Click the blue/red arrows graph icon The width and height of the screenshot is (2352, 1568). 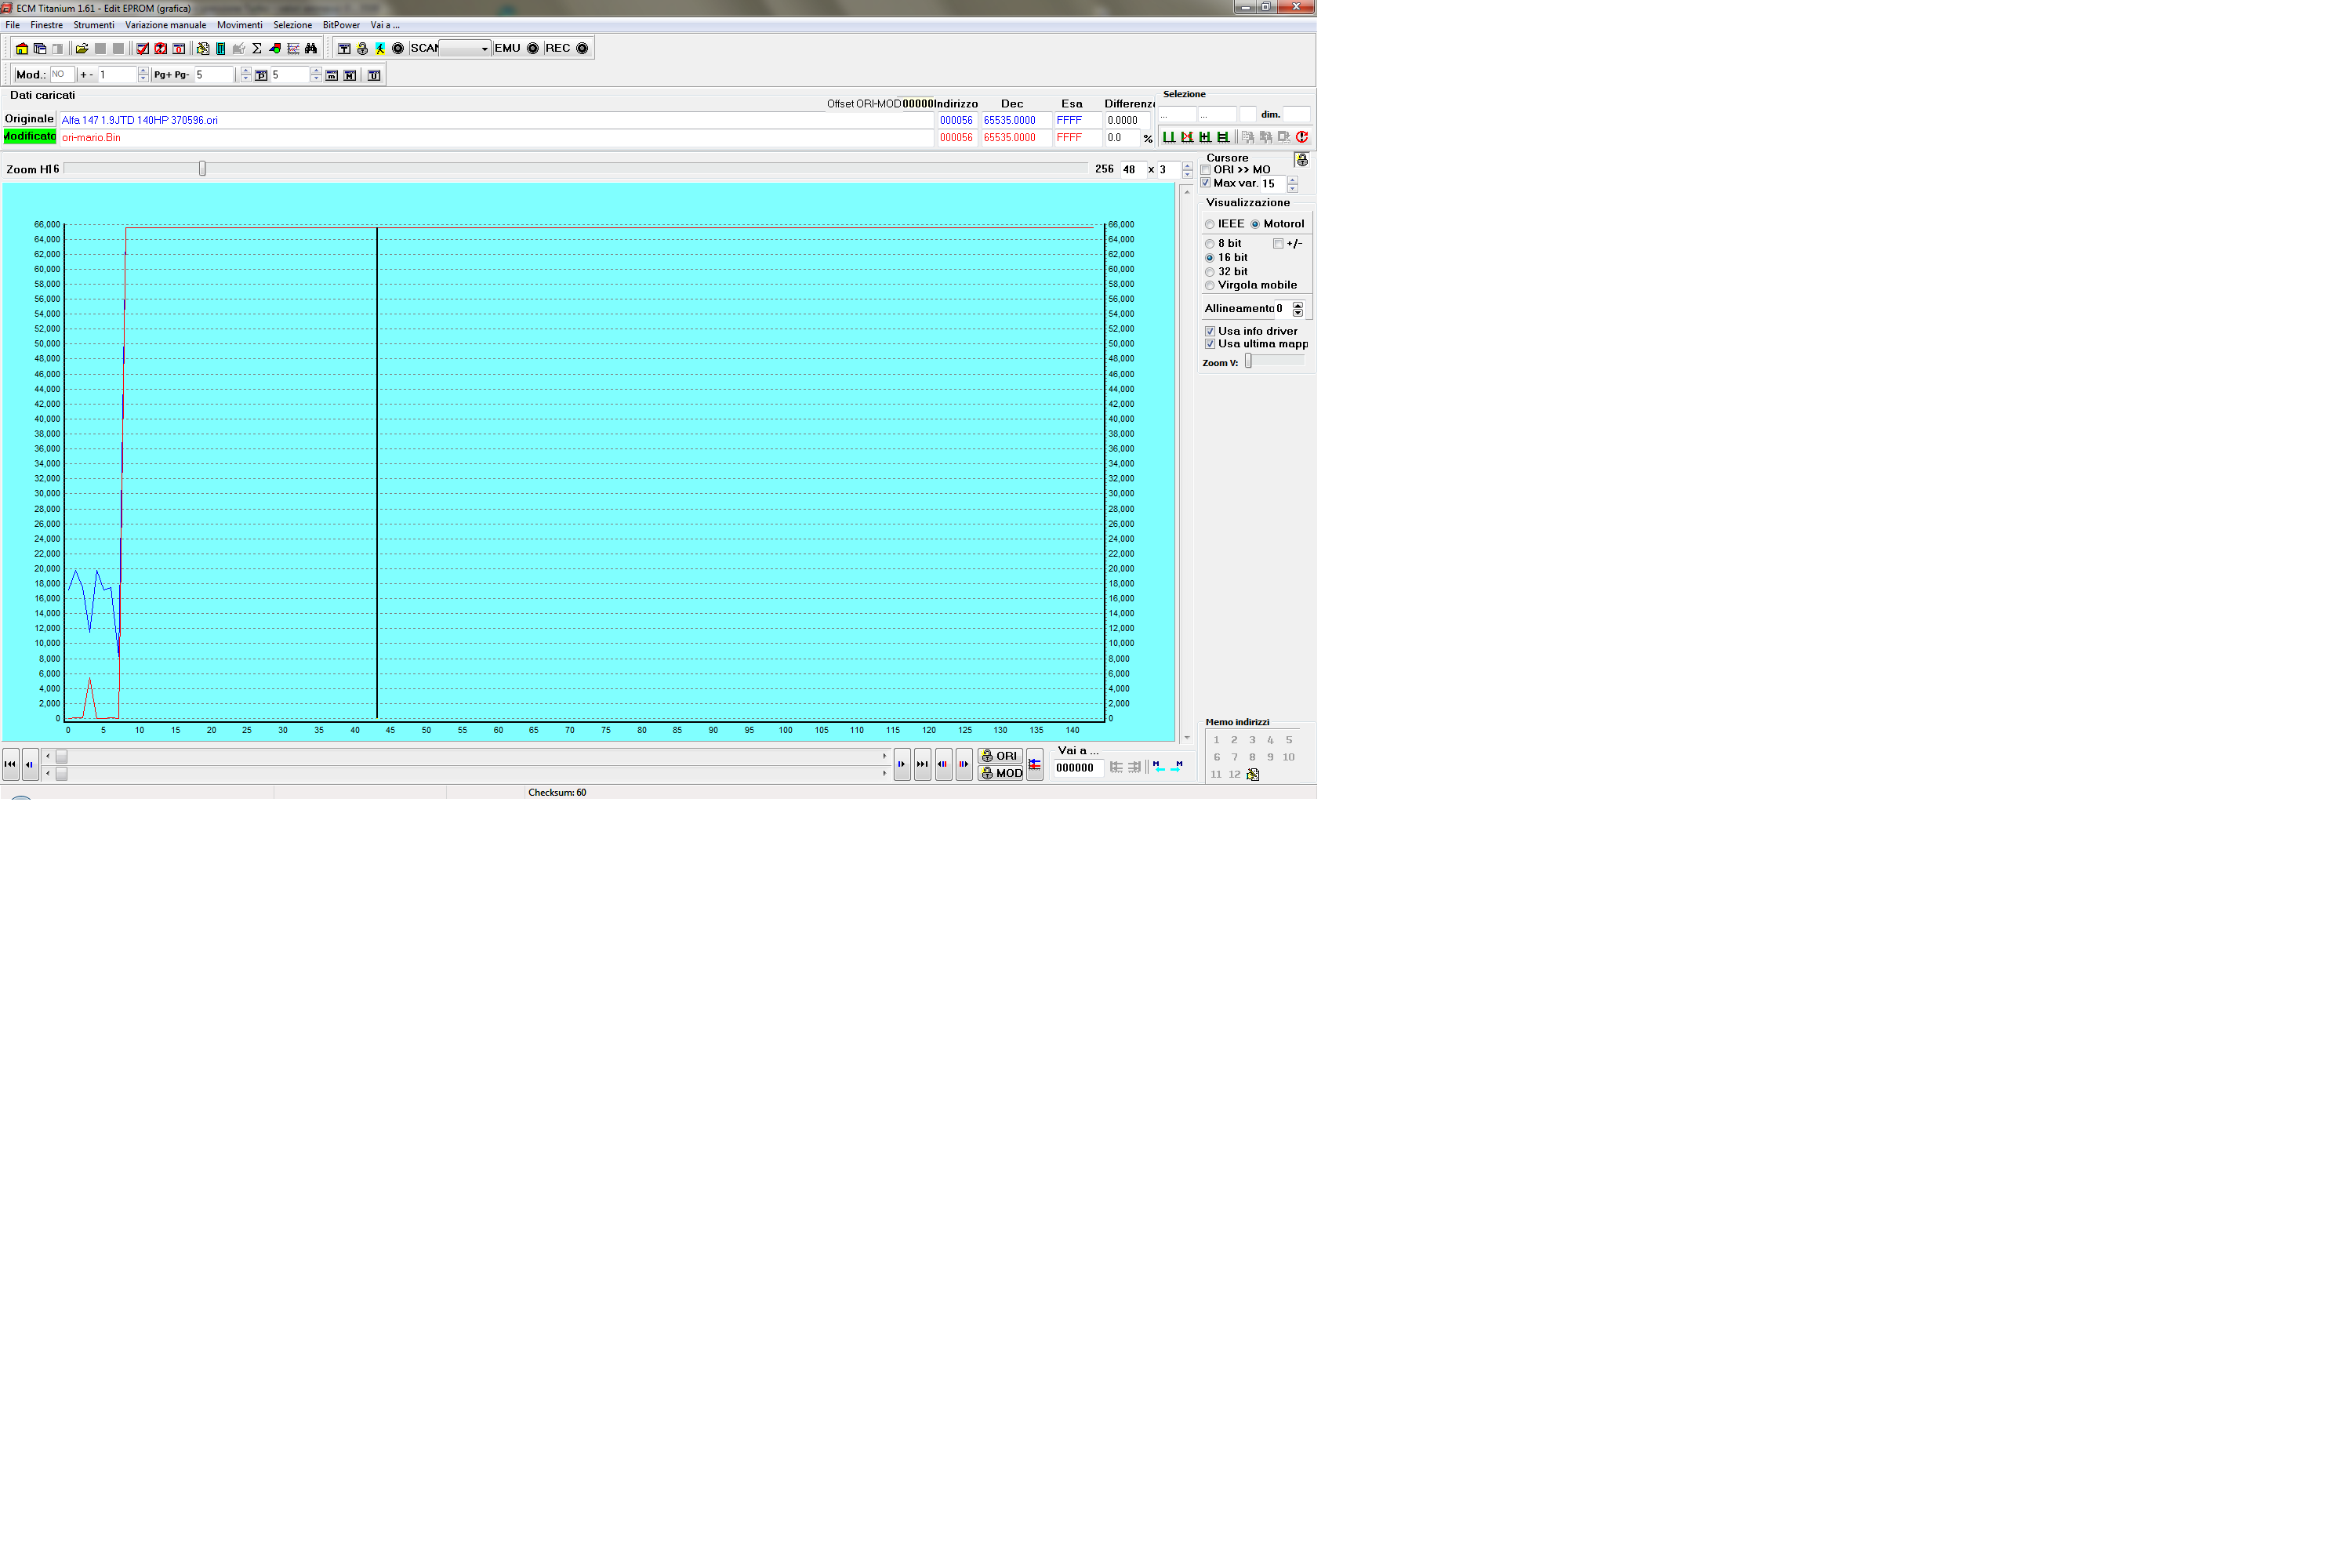click(1035, 764)
